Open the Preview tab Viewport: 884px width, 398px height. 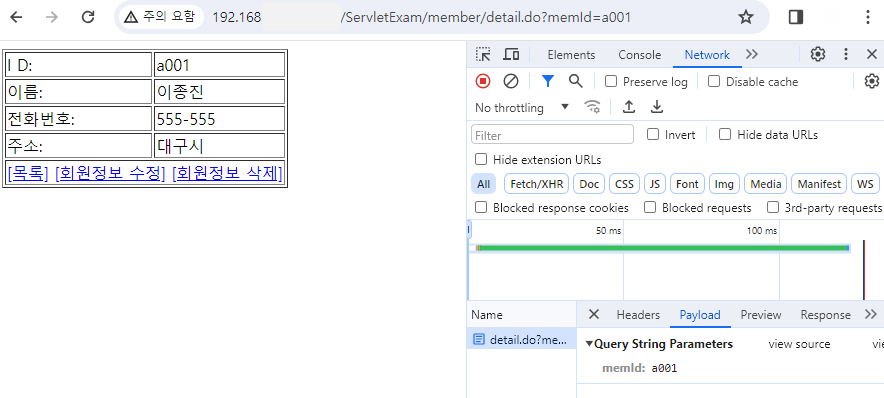tap(761, 315)
